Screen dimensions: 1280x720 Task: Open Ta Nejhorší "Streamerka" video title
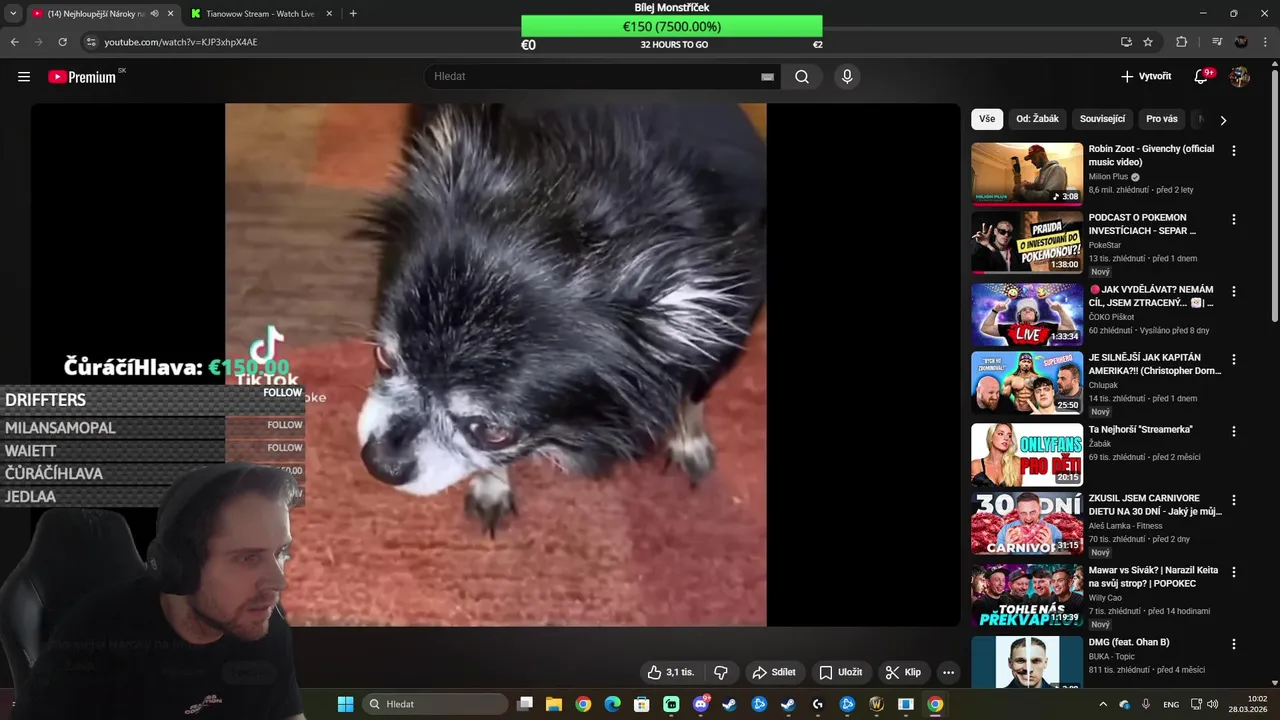1140,429
